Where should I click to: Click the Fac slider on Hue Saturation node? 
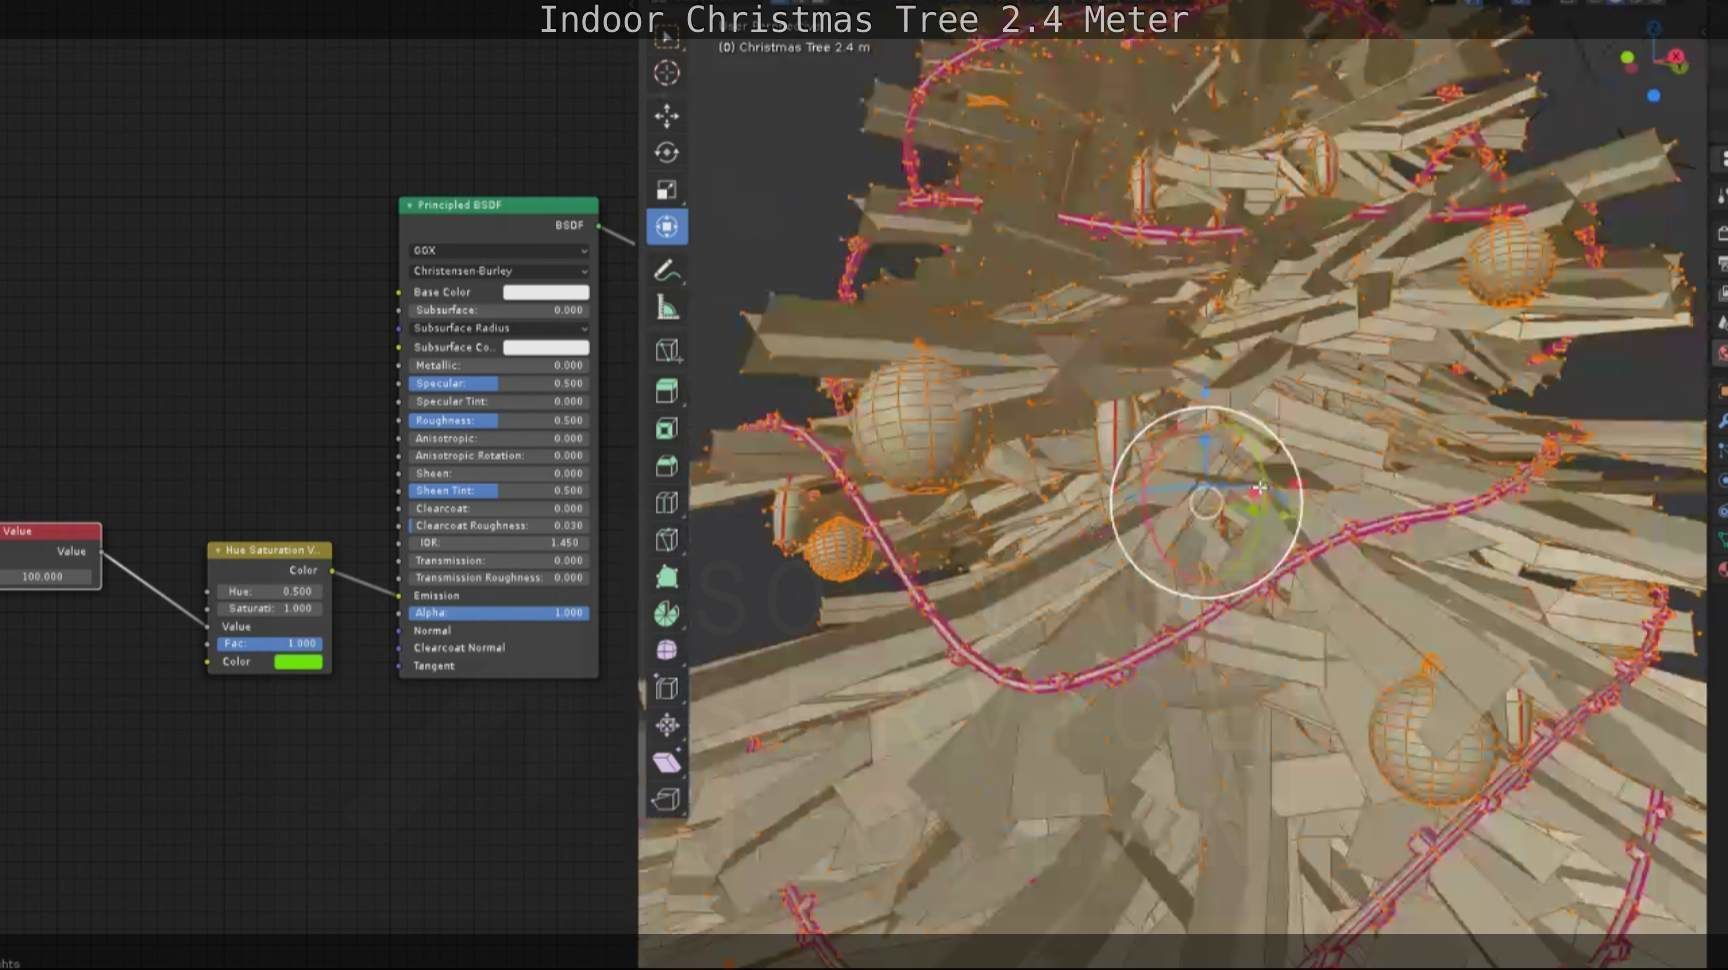coord(270,644)
